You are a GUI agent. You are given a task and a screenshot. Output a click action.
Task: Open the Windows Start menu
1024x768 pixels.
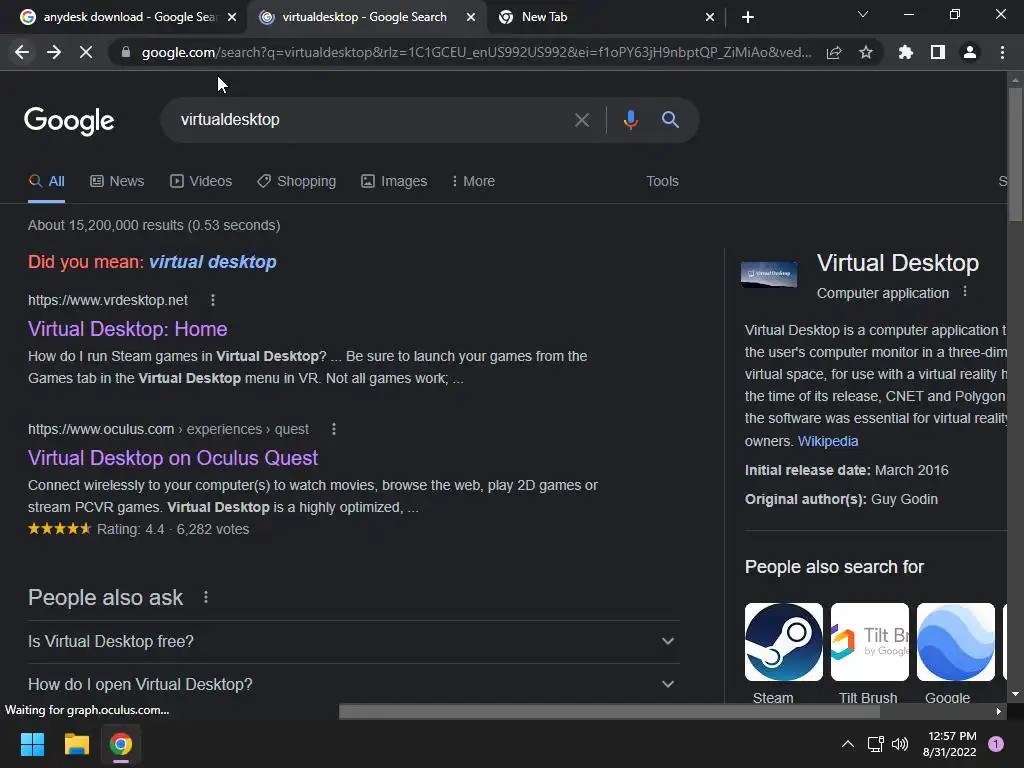click(32, 744)
